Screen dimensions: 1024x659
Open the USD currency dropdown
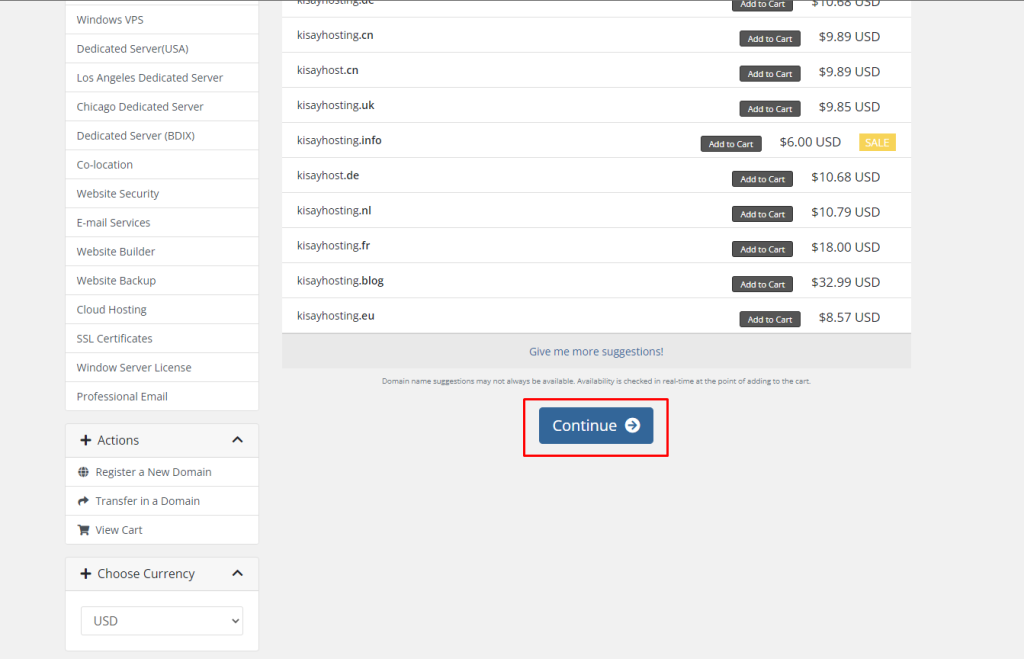click(x=162, y=621)
